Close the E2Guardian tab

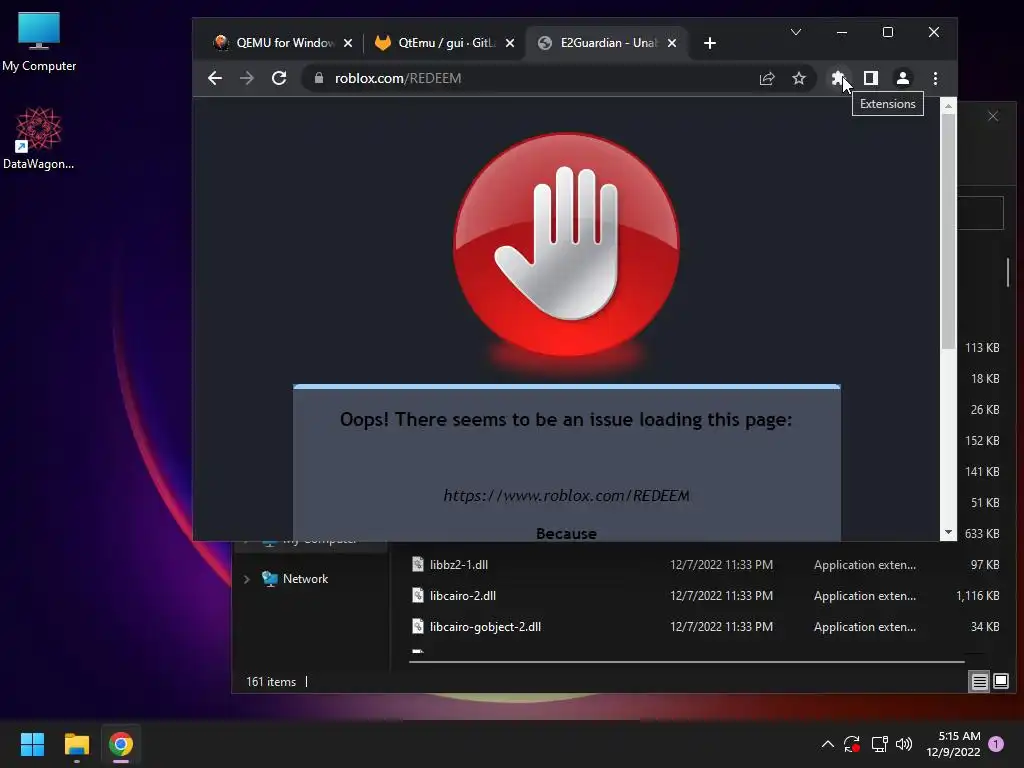(672, 43)
